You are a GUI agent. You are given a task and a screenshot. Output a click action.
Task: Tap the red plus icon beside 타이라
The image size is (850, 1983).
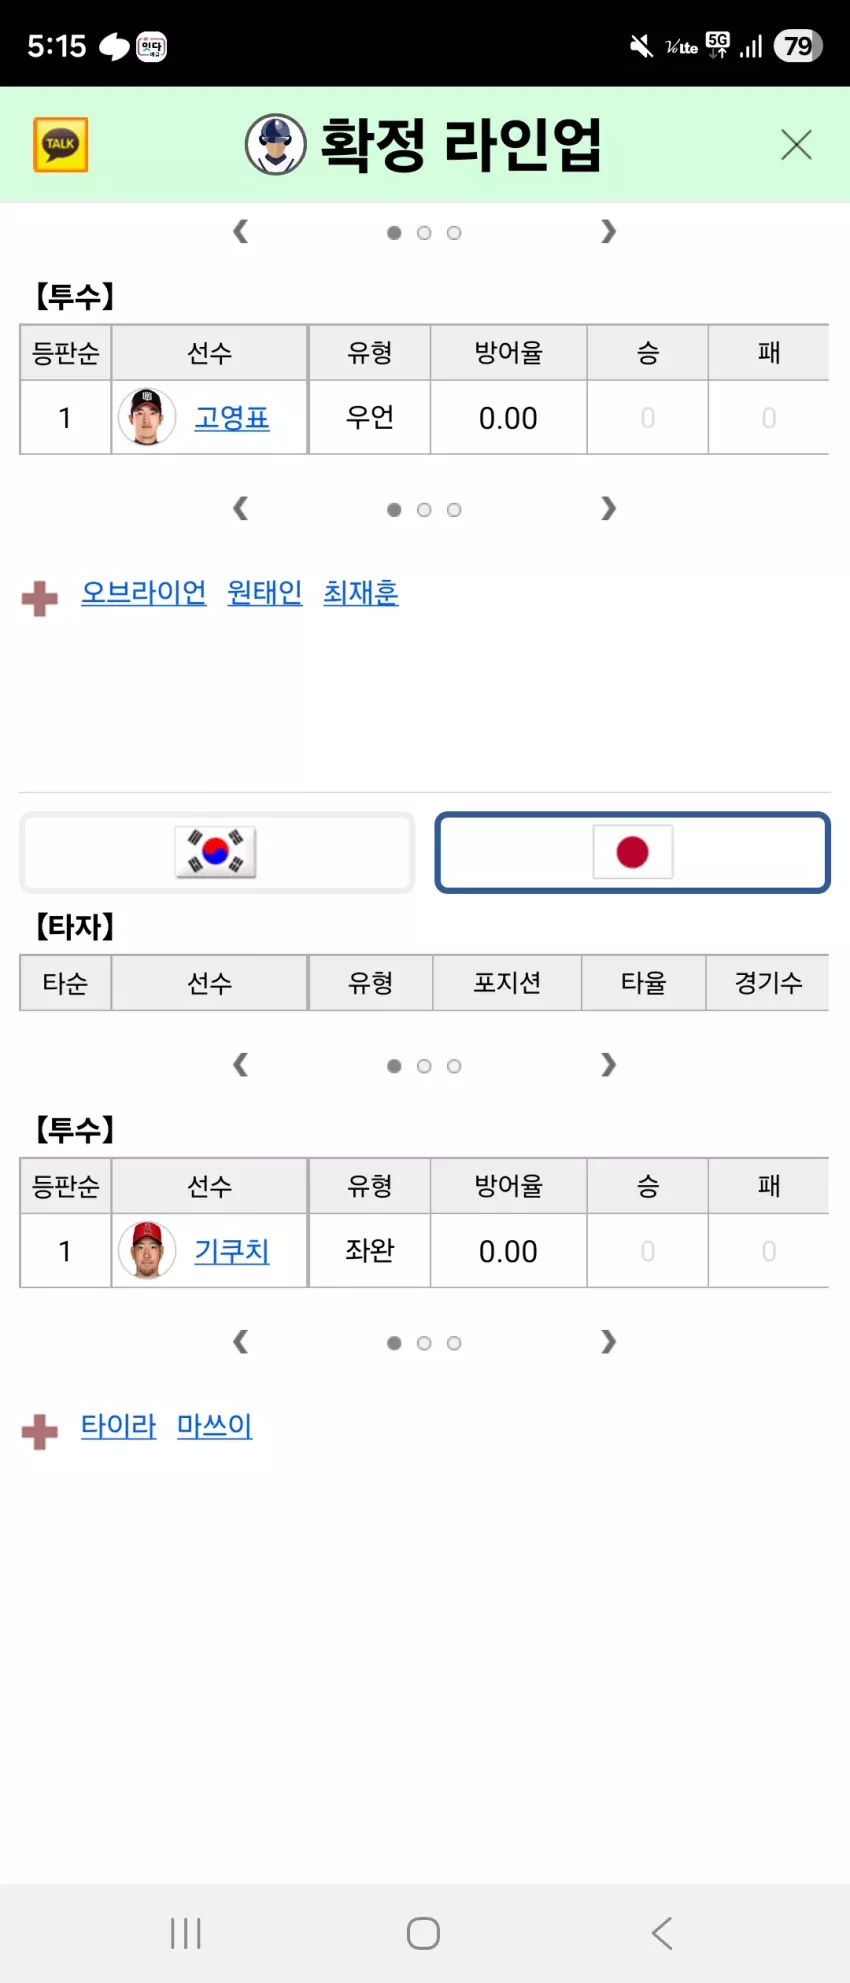click(x=40, y=1431)
